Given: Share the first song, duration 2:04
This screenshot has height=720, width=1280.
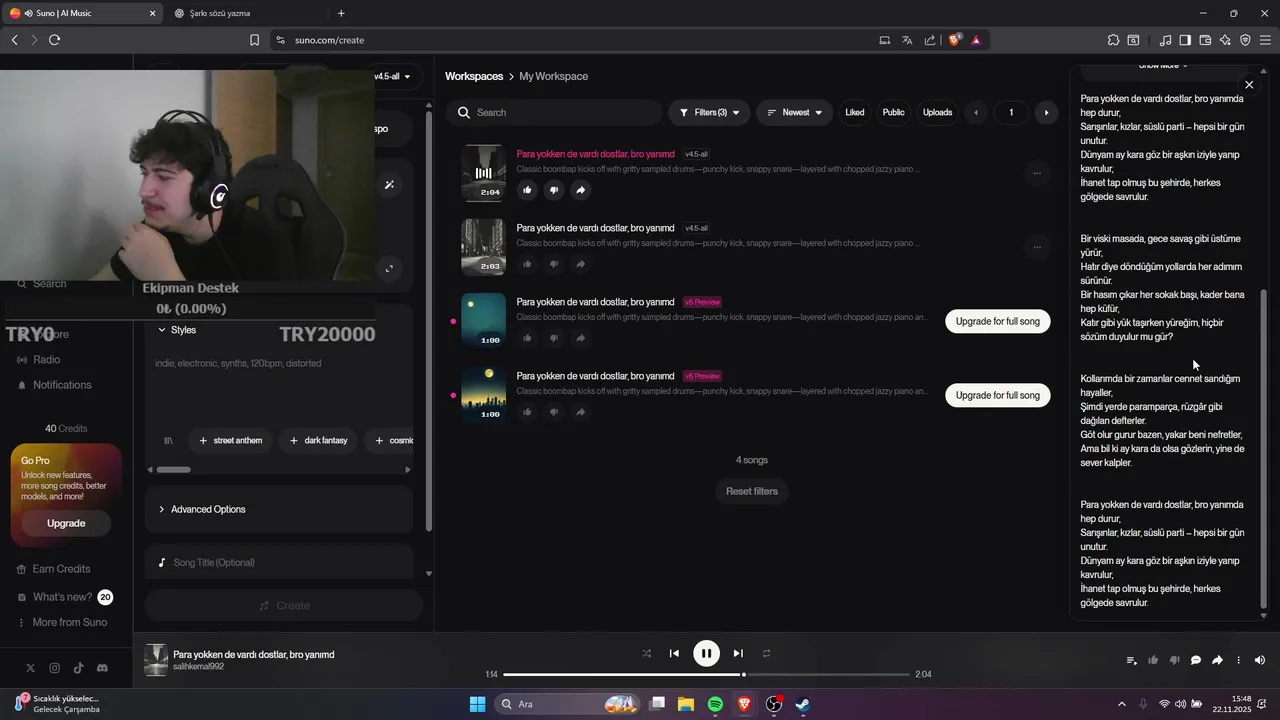Looking at the screenshot, I should (580, 190).
